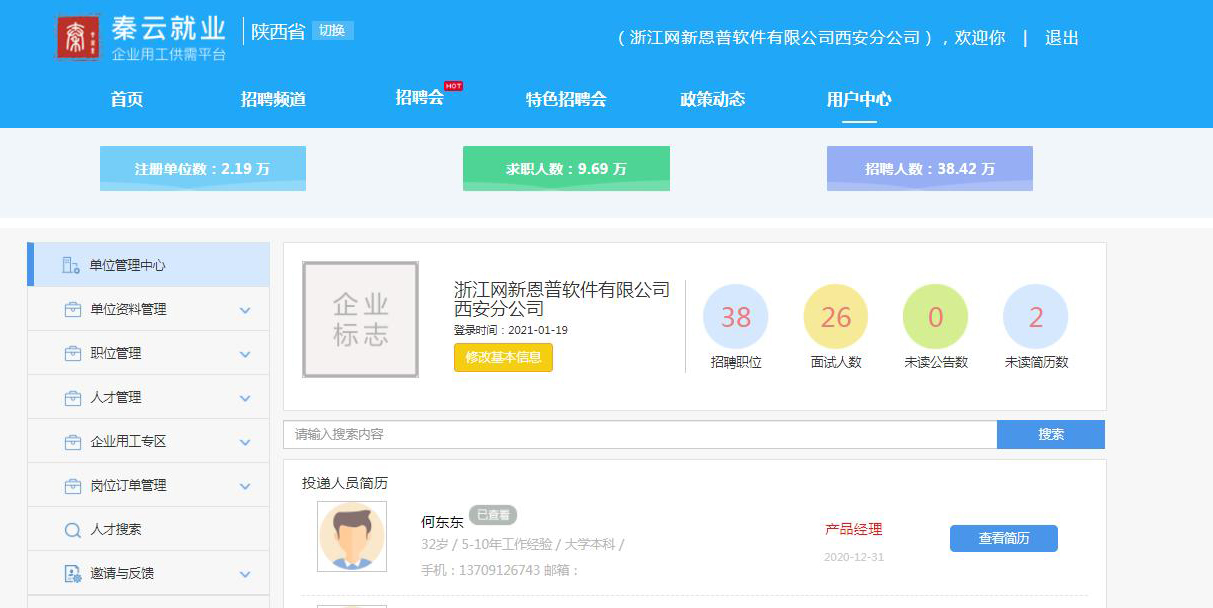
Task: Click the 人才管理 briefcase icon
Action: [72, 397]
